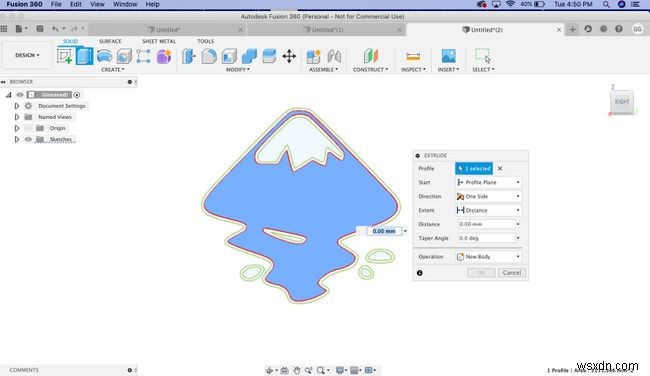Viewport: 650px width, 376px height.
Task: Toggle visibility of the unsaved root component
Action: 19,95
